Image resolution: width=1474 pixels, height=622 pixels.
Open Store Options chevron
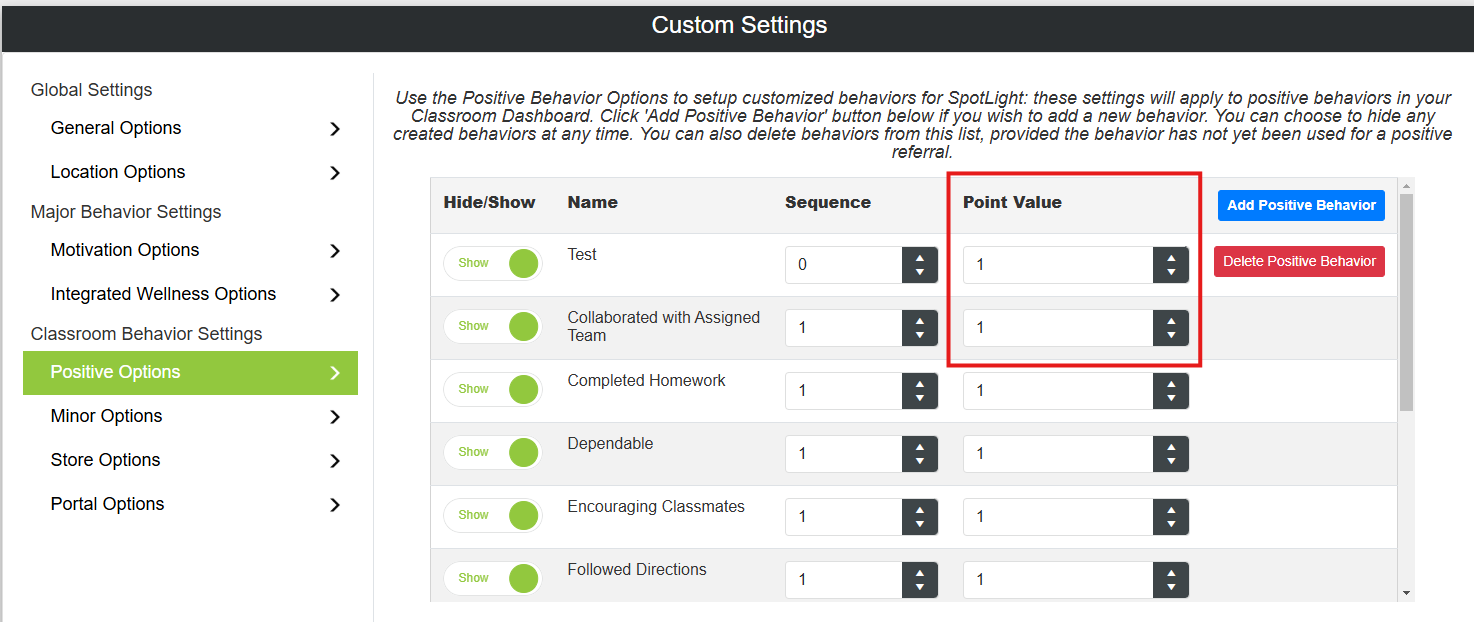(335, 461)
